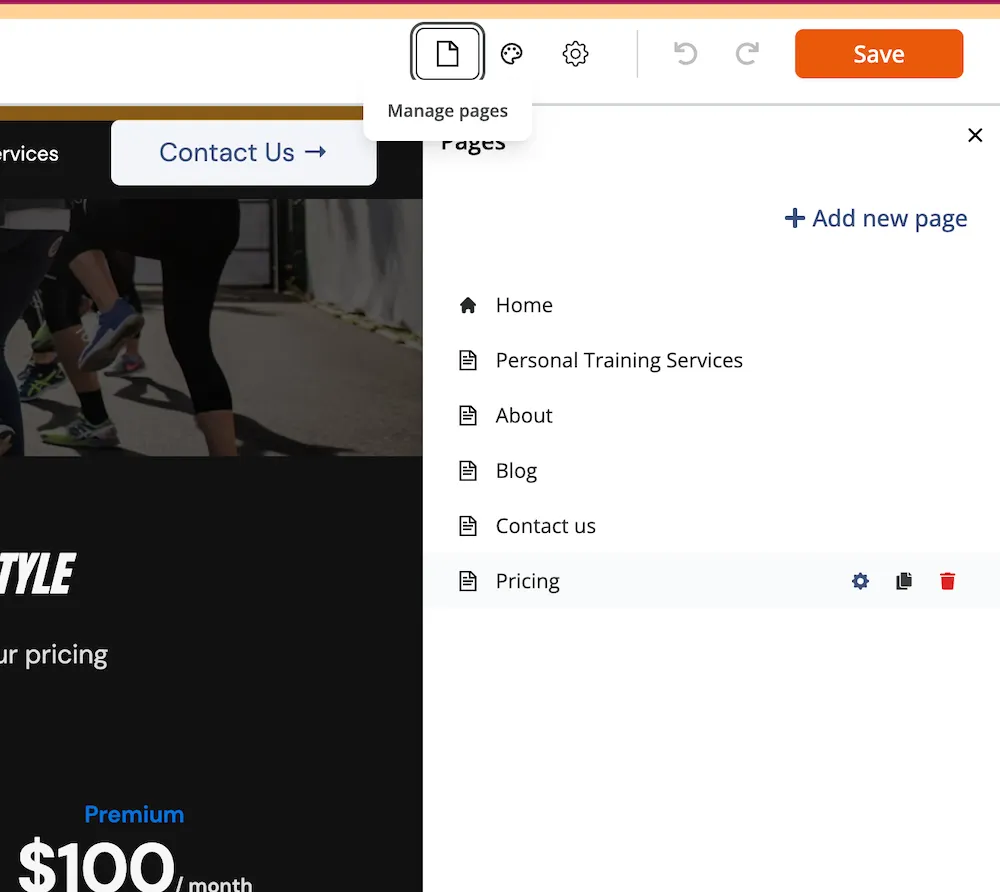Select the About page
This screenshot has height=892, width=1000.
711,416
